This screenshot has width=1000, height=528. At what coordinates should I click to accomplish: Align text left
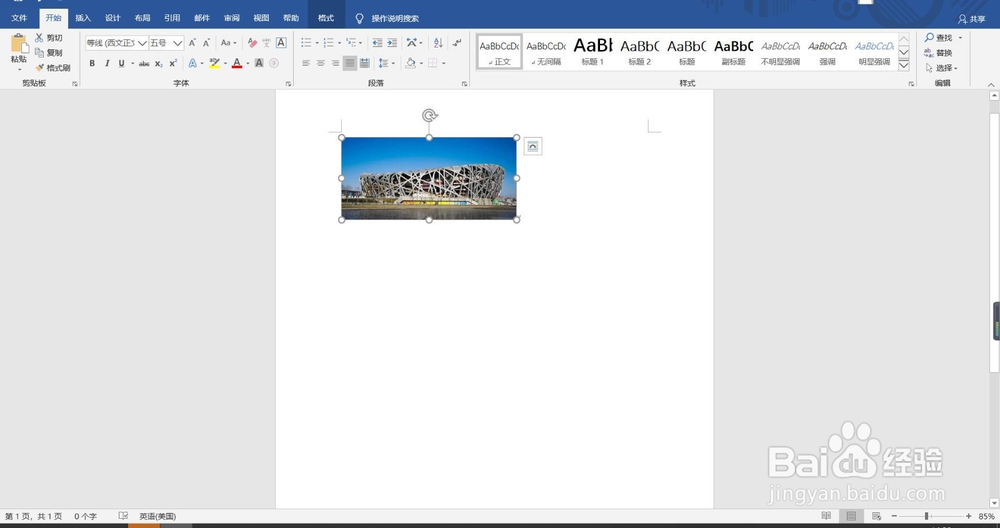(306, 63)
